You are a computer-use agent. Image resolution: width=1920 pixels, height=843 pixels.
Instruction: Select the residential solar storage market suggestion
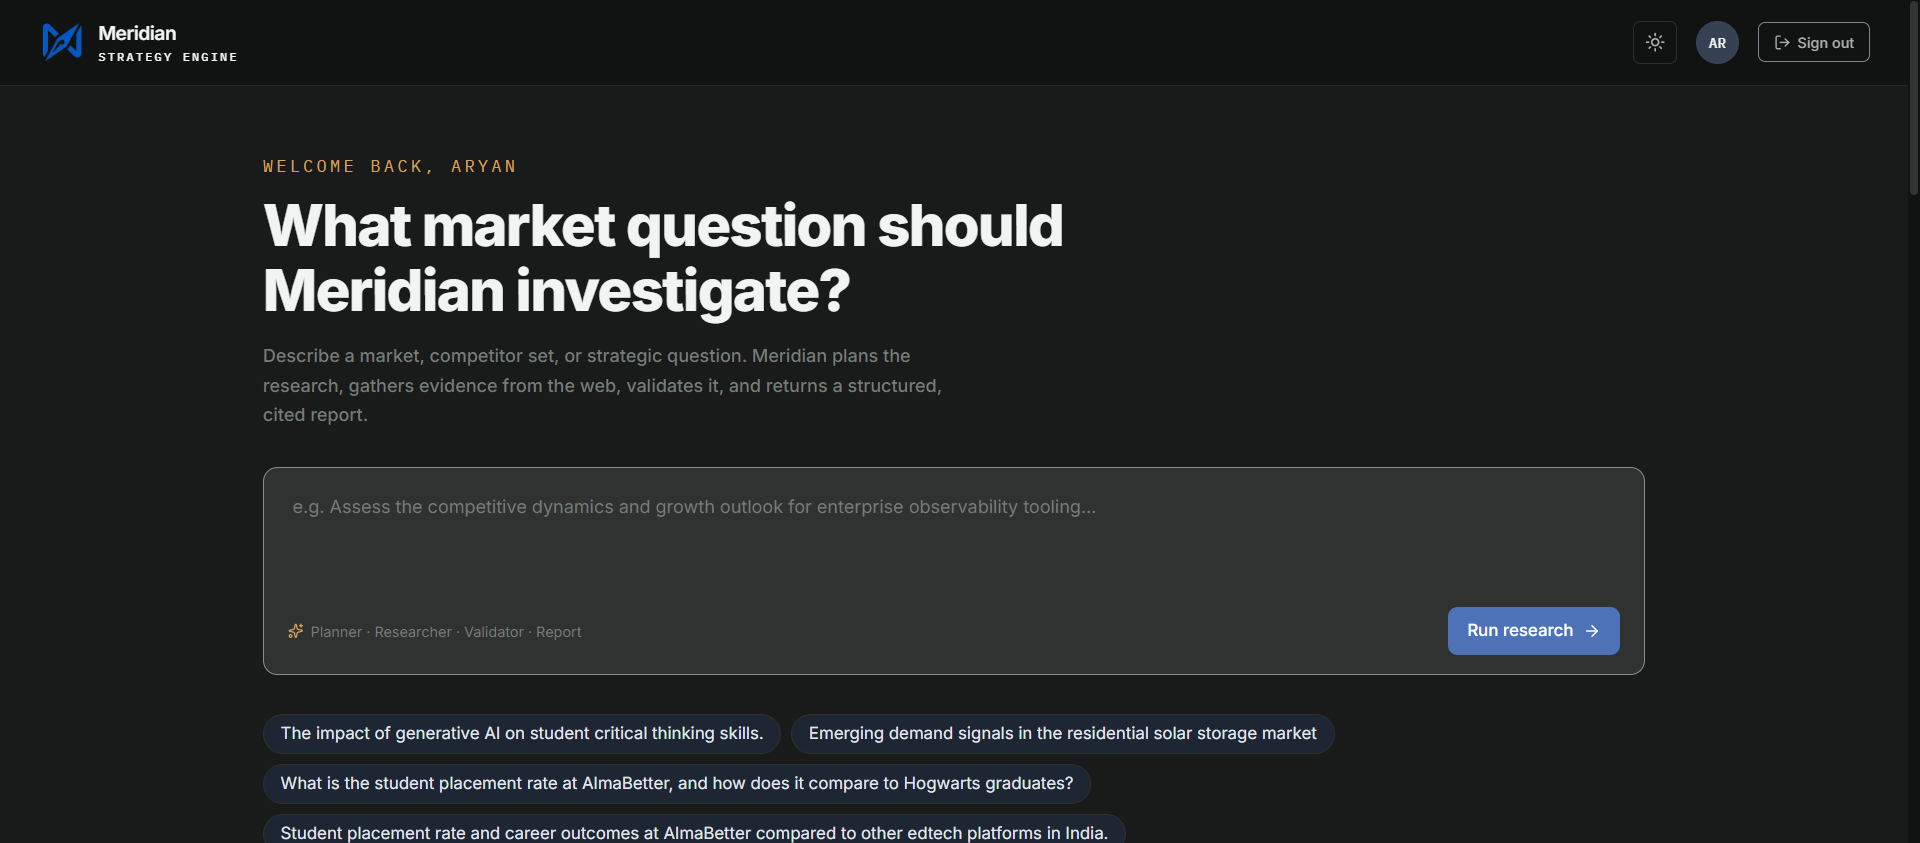coord(1062,734)
